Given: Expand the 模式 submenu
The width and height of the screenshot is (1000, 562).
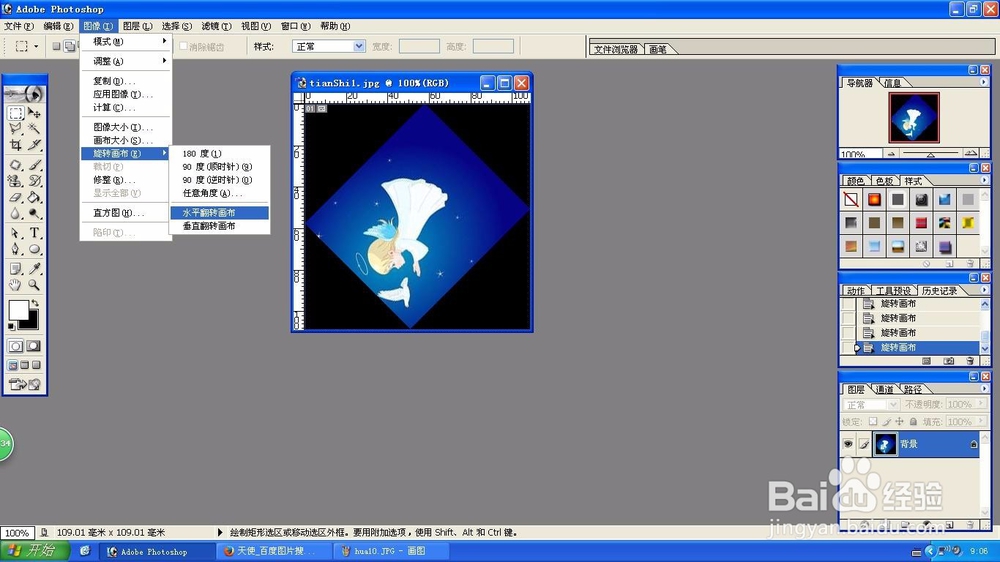Looking at the screenshot, I should pyautogui.click(x=126, y=41).
